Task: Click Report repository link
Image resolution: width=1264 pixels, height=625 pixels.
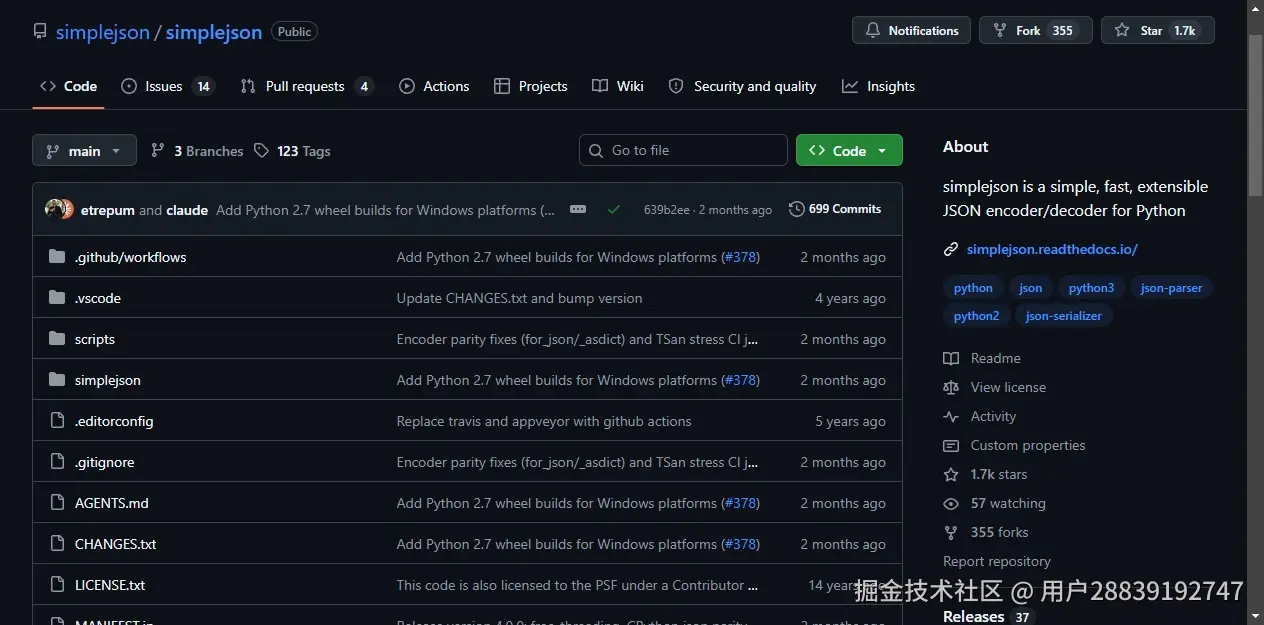Action: click(997, 561)
